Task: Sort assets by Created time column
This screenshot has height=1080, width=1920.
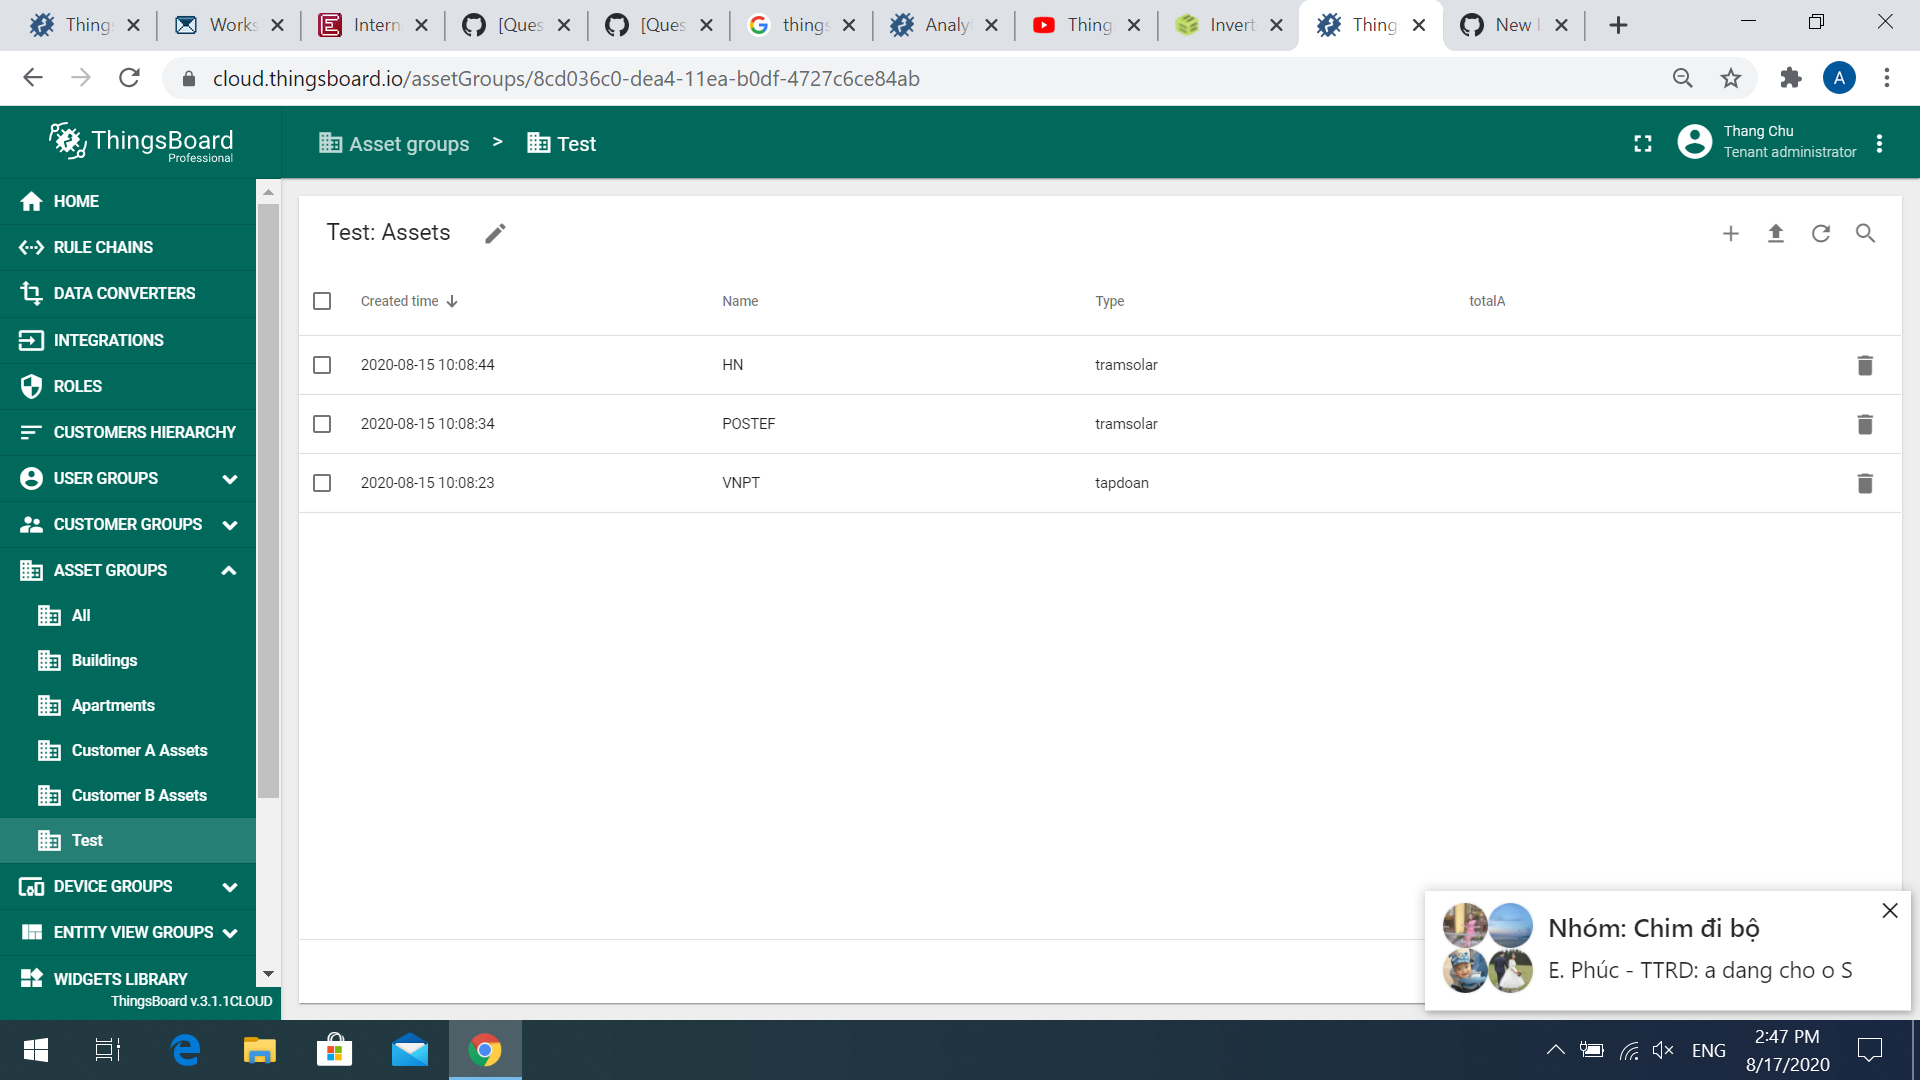Action: click(x=400, y=300)
